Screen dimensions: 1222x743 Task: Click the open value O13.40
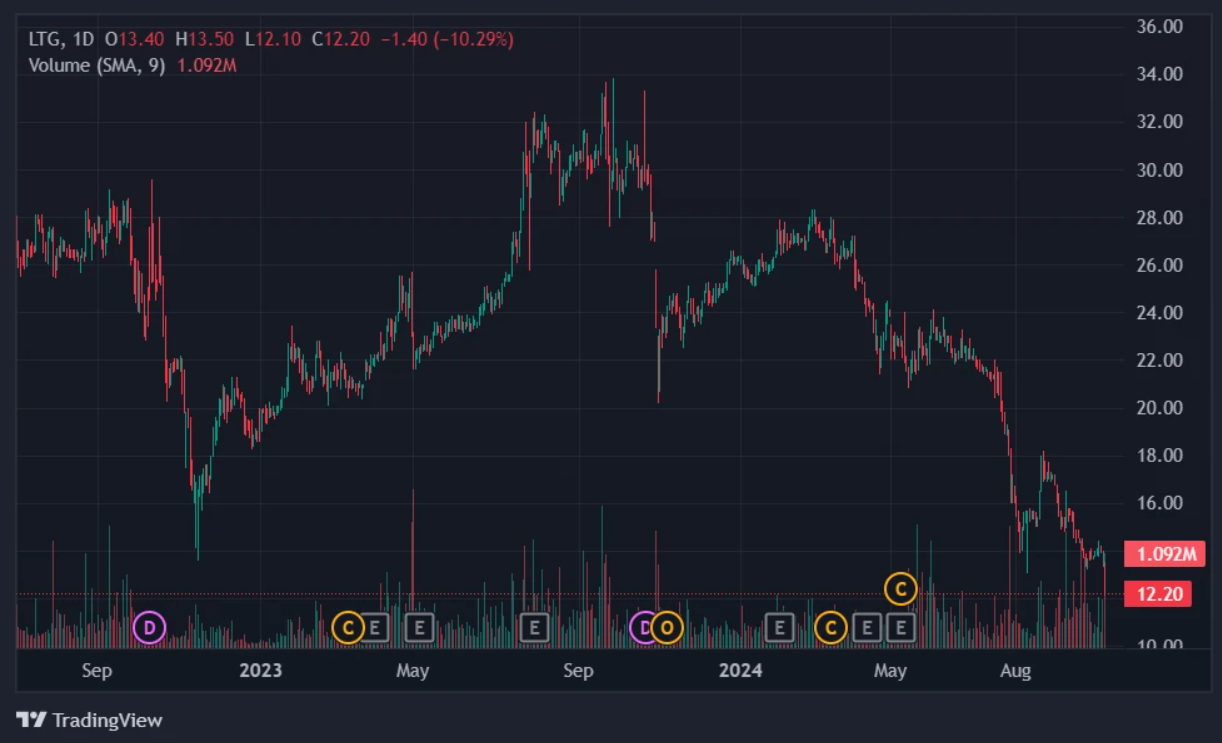(136, 40)
